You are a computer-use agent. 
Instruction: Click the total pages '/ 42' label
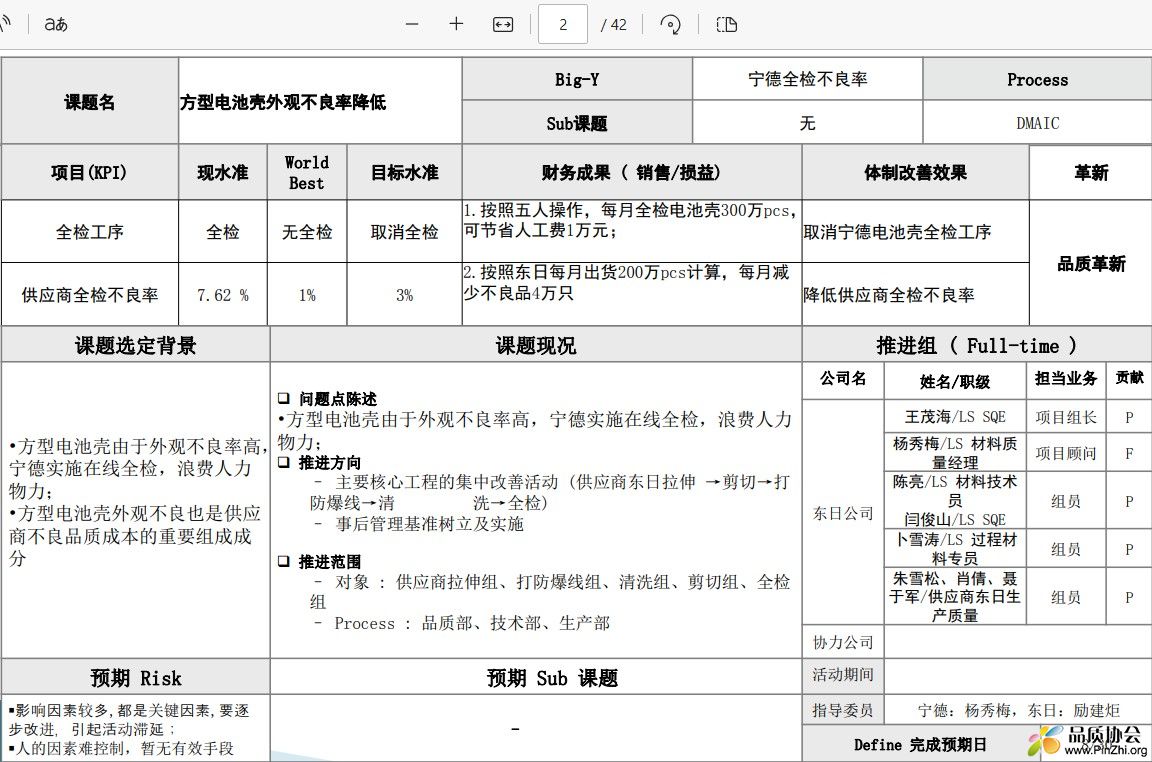[x=613, y=25]
